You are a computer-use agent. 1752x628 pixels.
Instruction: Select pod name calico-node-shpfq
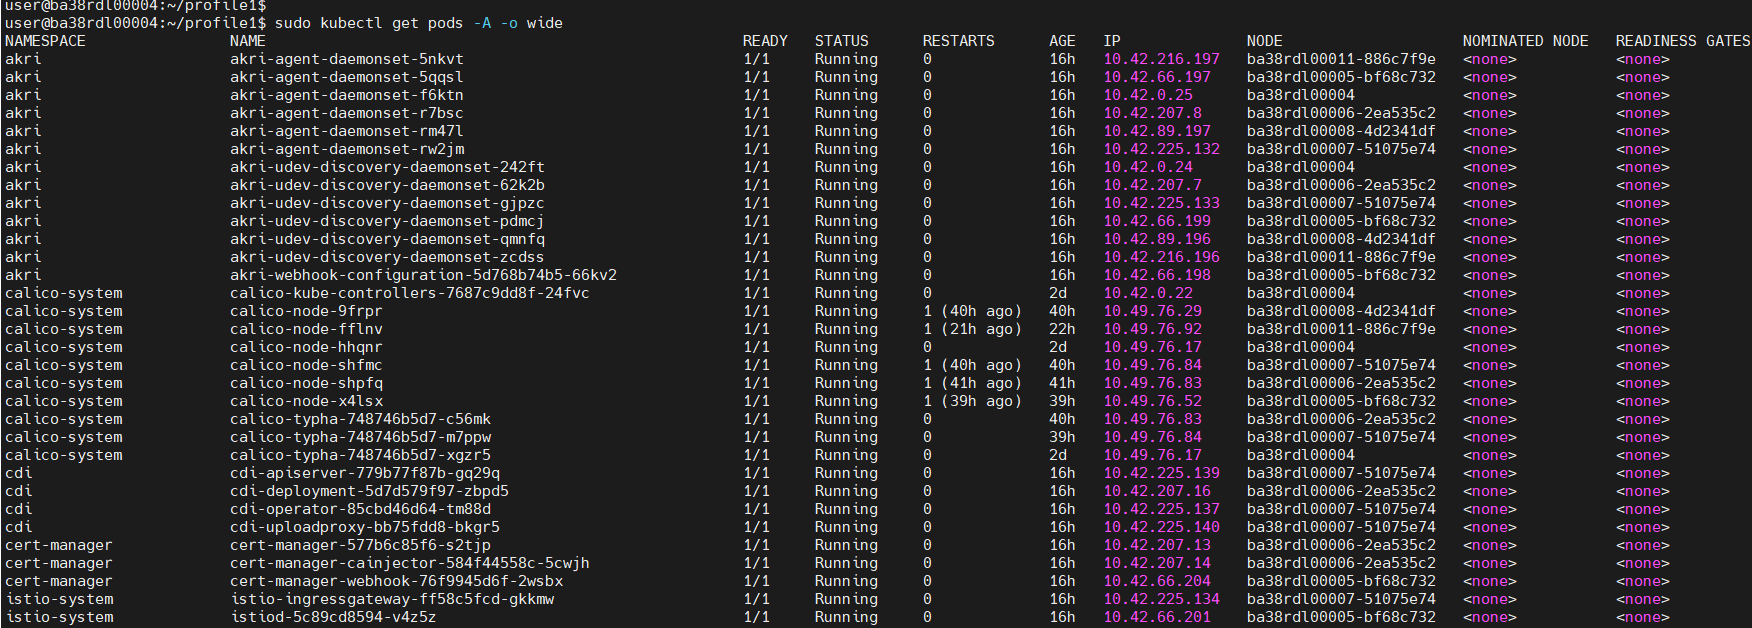tap(306, 383)
